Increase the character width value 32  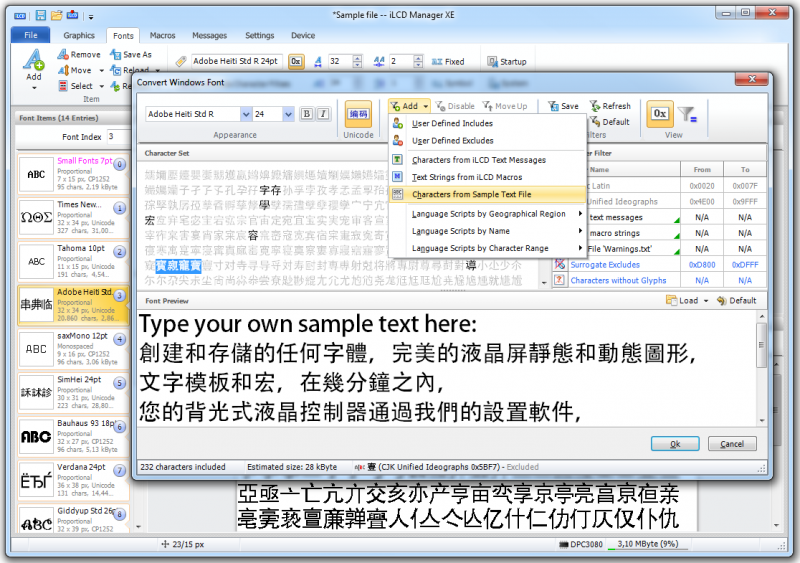point(357,58)
